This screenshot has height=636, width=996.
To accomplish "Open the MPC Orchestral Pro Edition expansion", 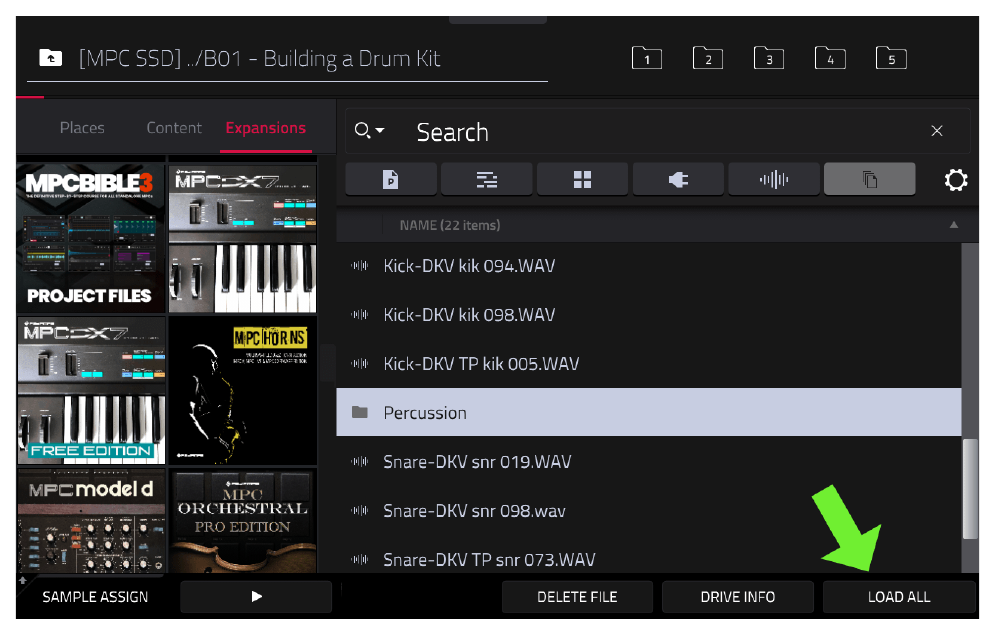I will pos(243,521).
